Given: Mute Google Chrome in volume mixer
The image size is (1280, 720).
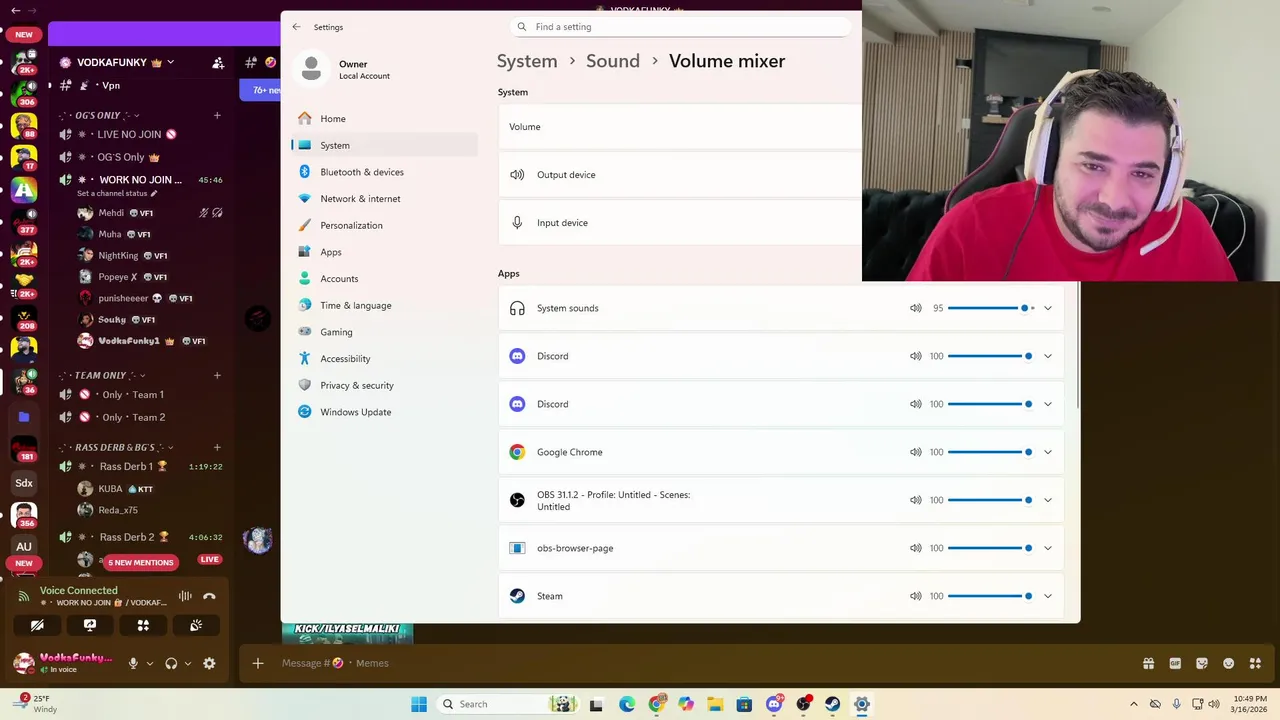Looking at the screenshot, I should tap(915, 452).
